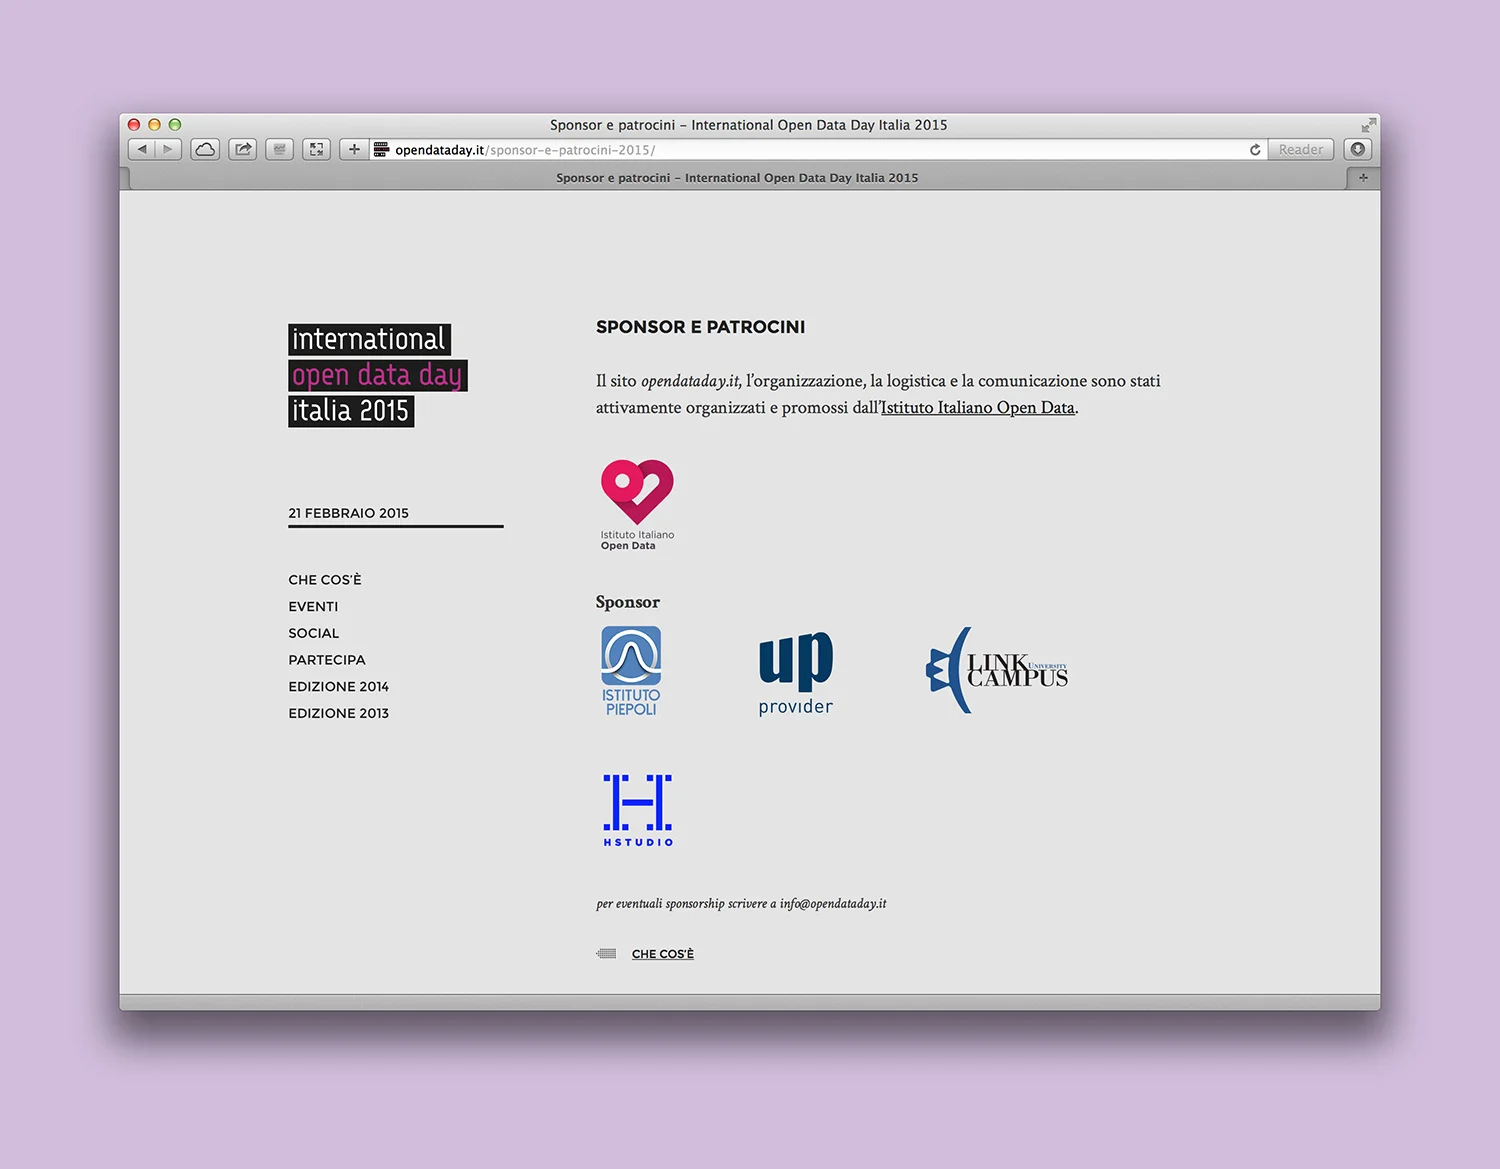Image resolution: width=1500 pixels, height=1169 pixels.
Task: Open the Share toolbar icon
Action: pos(243,150)
